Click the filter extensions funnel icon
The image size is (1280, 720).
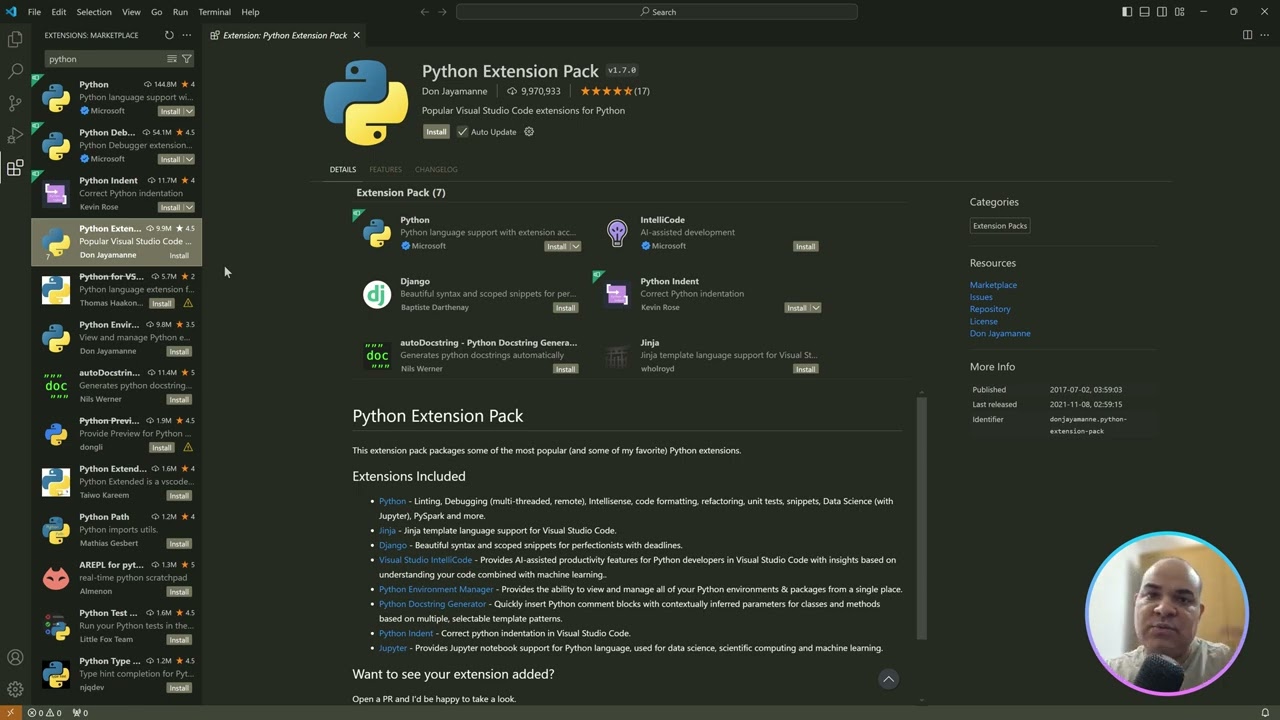tap(186, 59)
